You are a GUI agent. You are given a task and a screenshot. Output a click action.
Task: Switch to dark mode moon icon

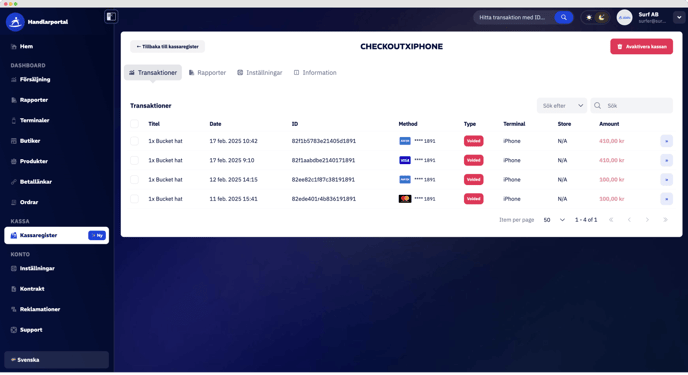tap(602, 18)
